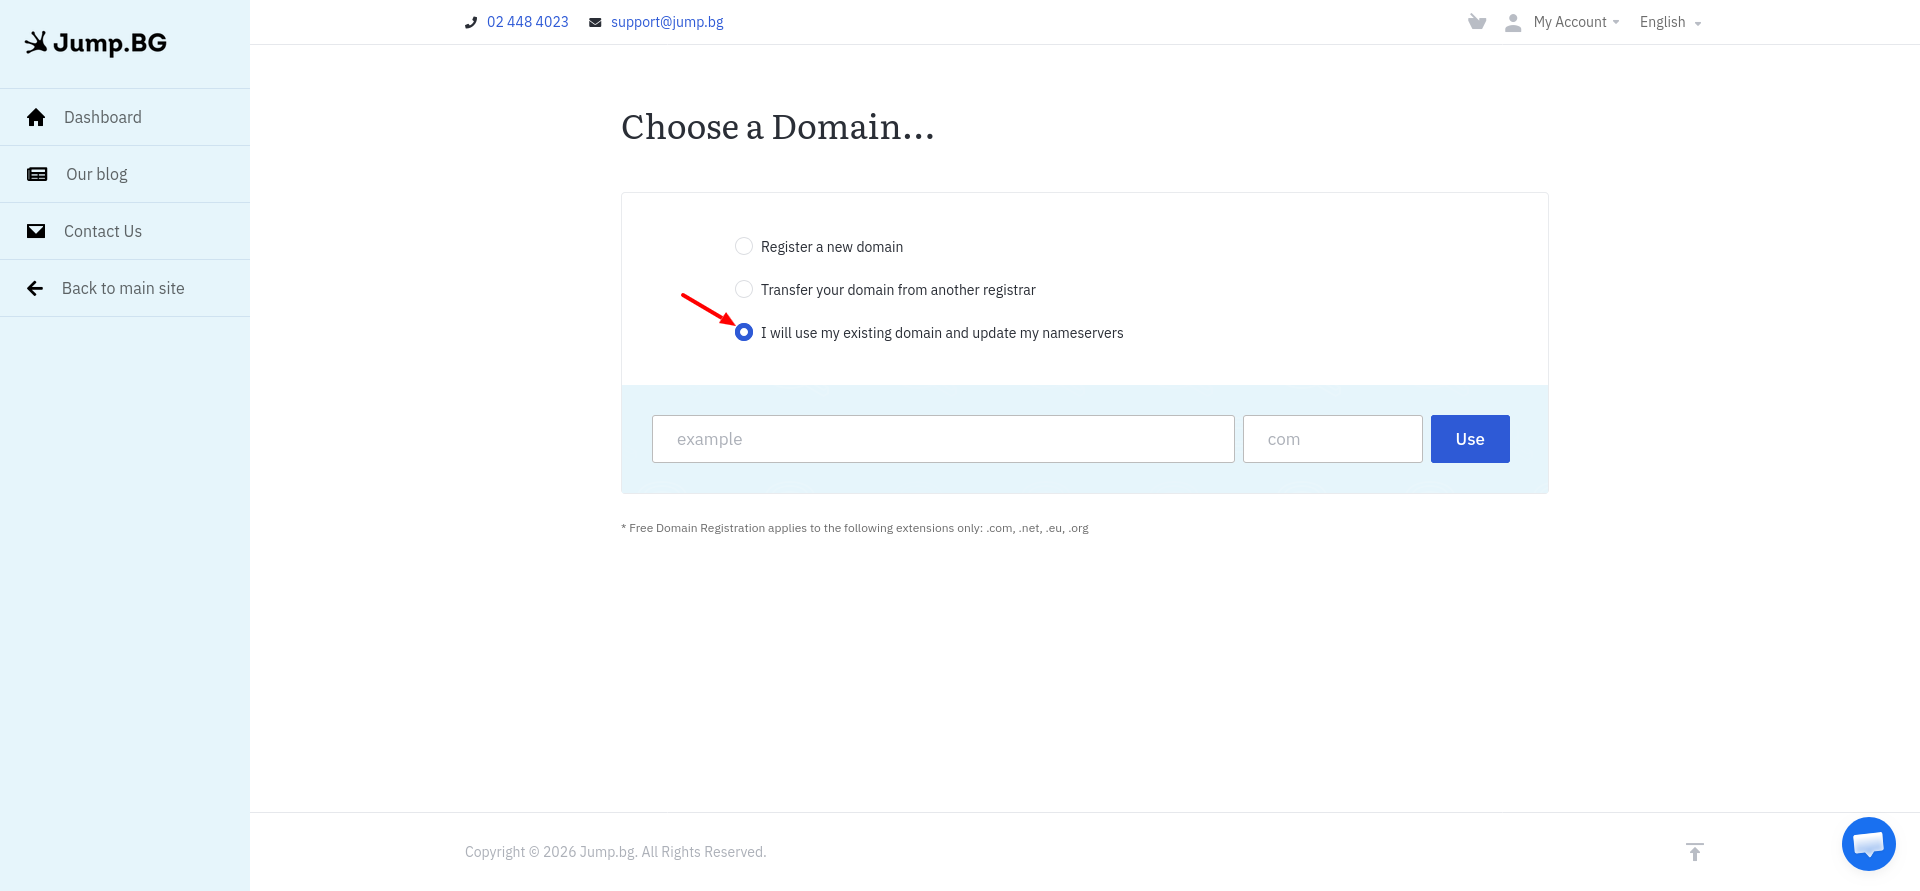Focus the example domain name field
This screenshot has width=1920, height=891.
coord(943,439)
